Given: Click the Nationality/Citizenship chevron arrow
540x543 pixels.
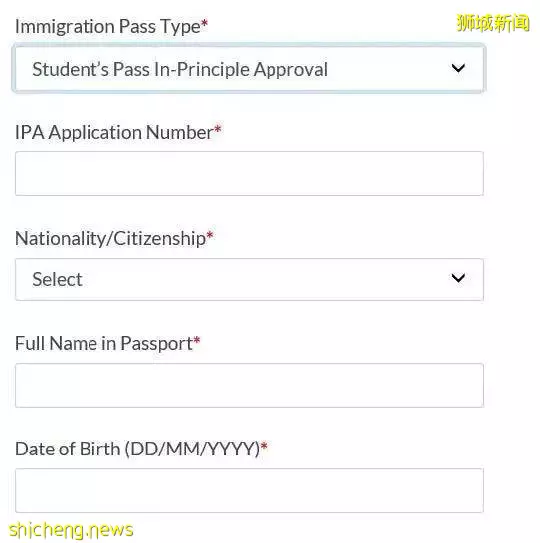Looking at the screenshot, I should 458,278.
